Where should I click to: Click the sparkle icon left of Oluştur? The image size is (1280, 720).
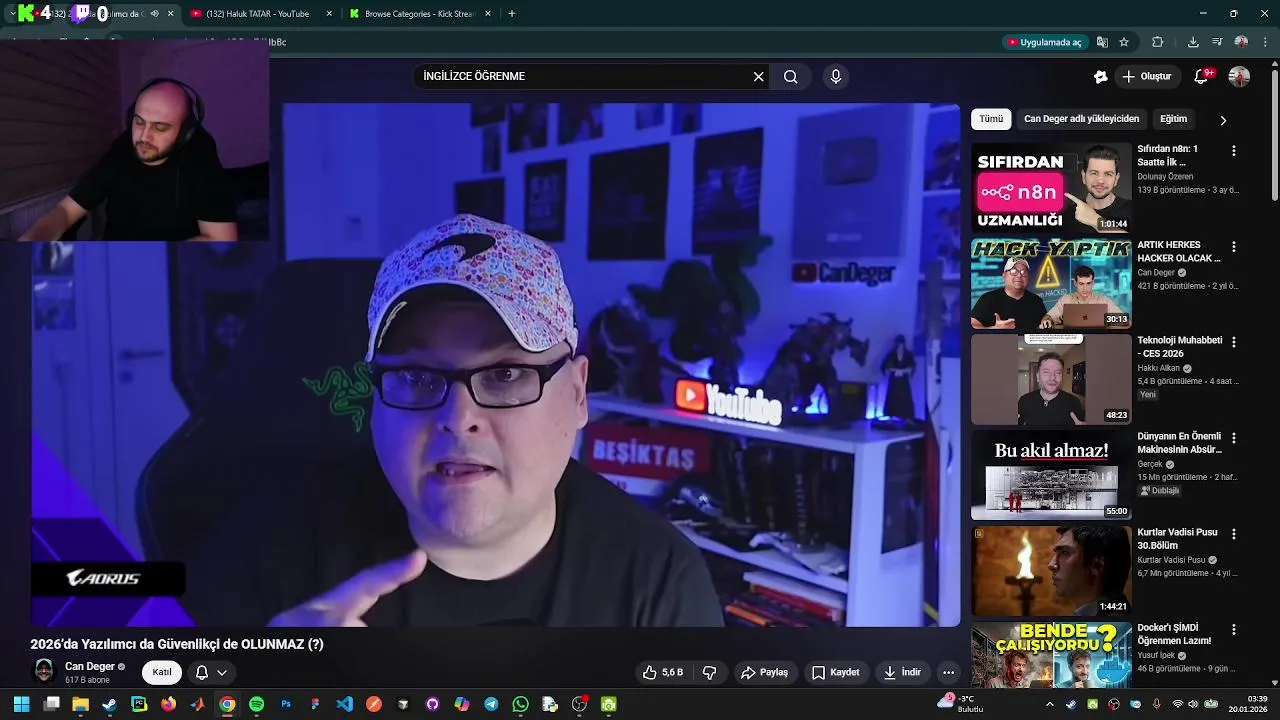point(1100,76)
